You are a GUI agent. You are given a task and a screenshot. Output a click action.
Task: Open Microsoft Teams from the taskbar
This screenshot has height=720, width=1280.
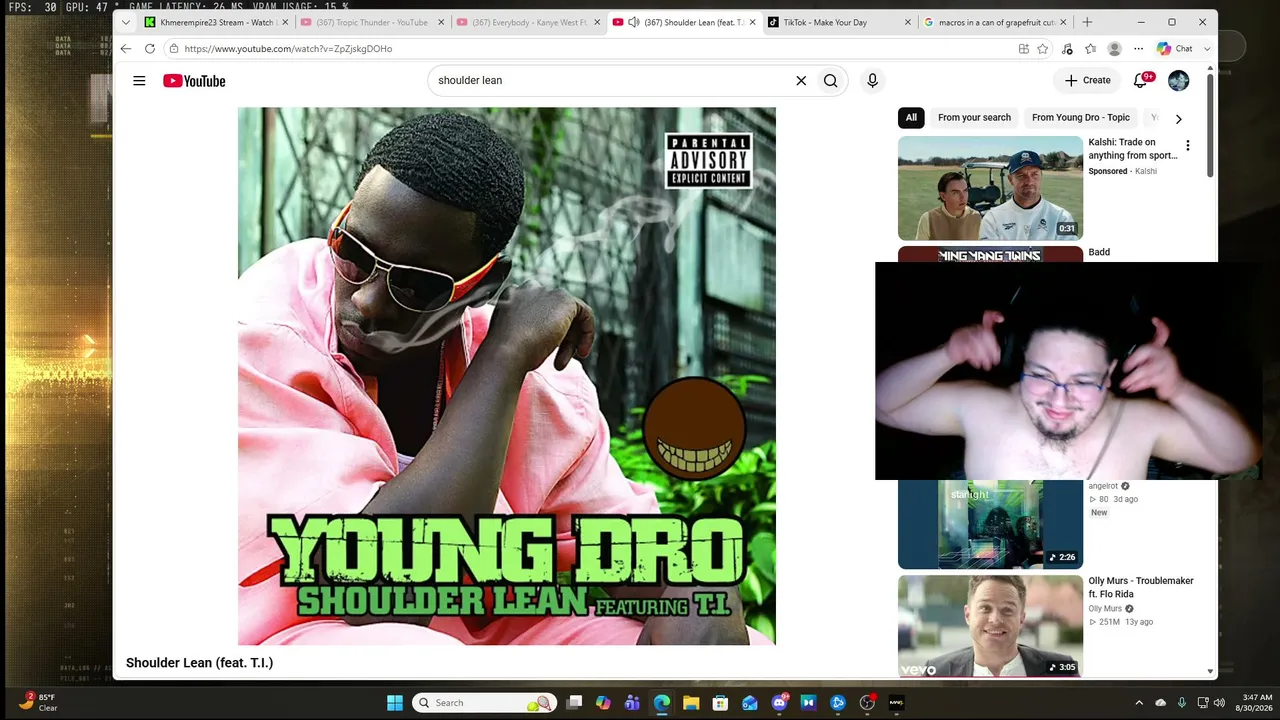click(x=632, y=703)
